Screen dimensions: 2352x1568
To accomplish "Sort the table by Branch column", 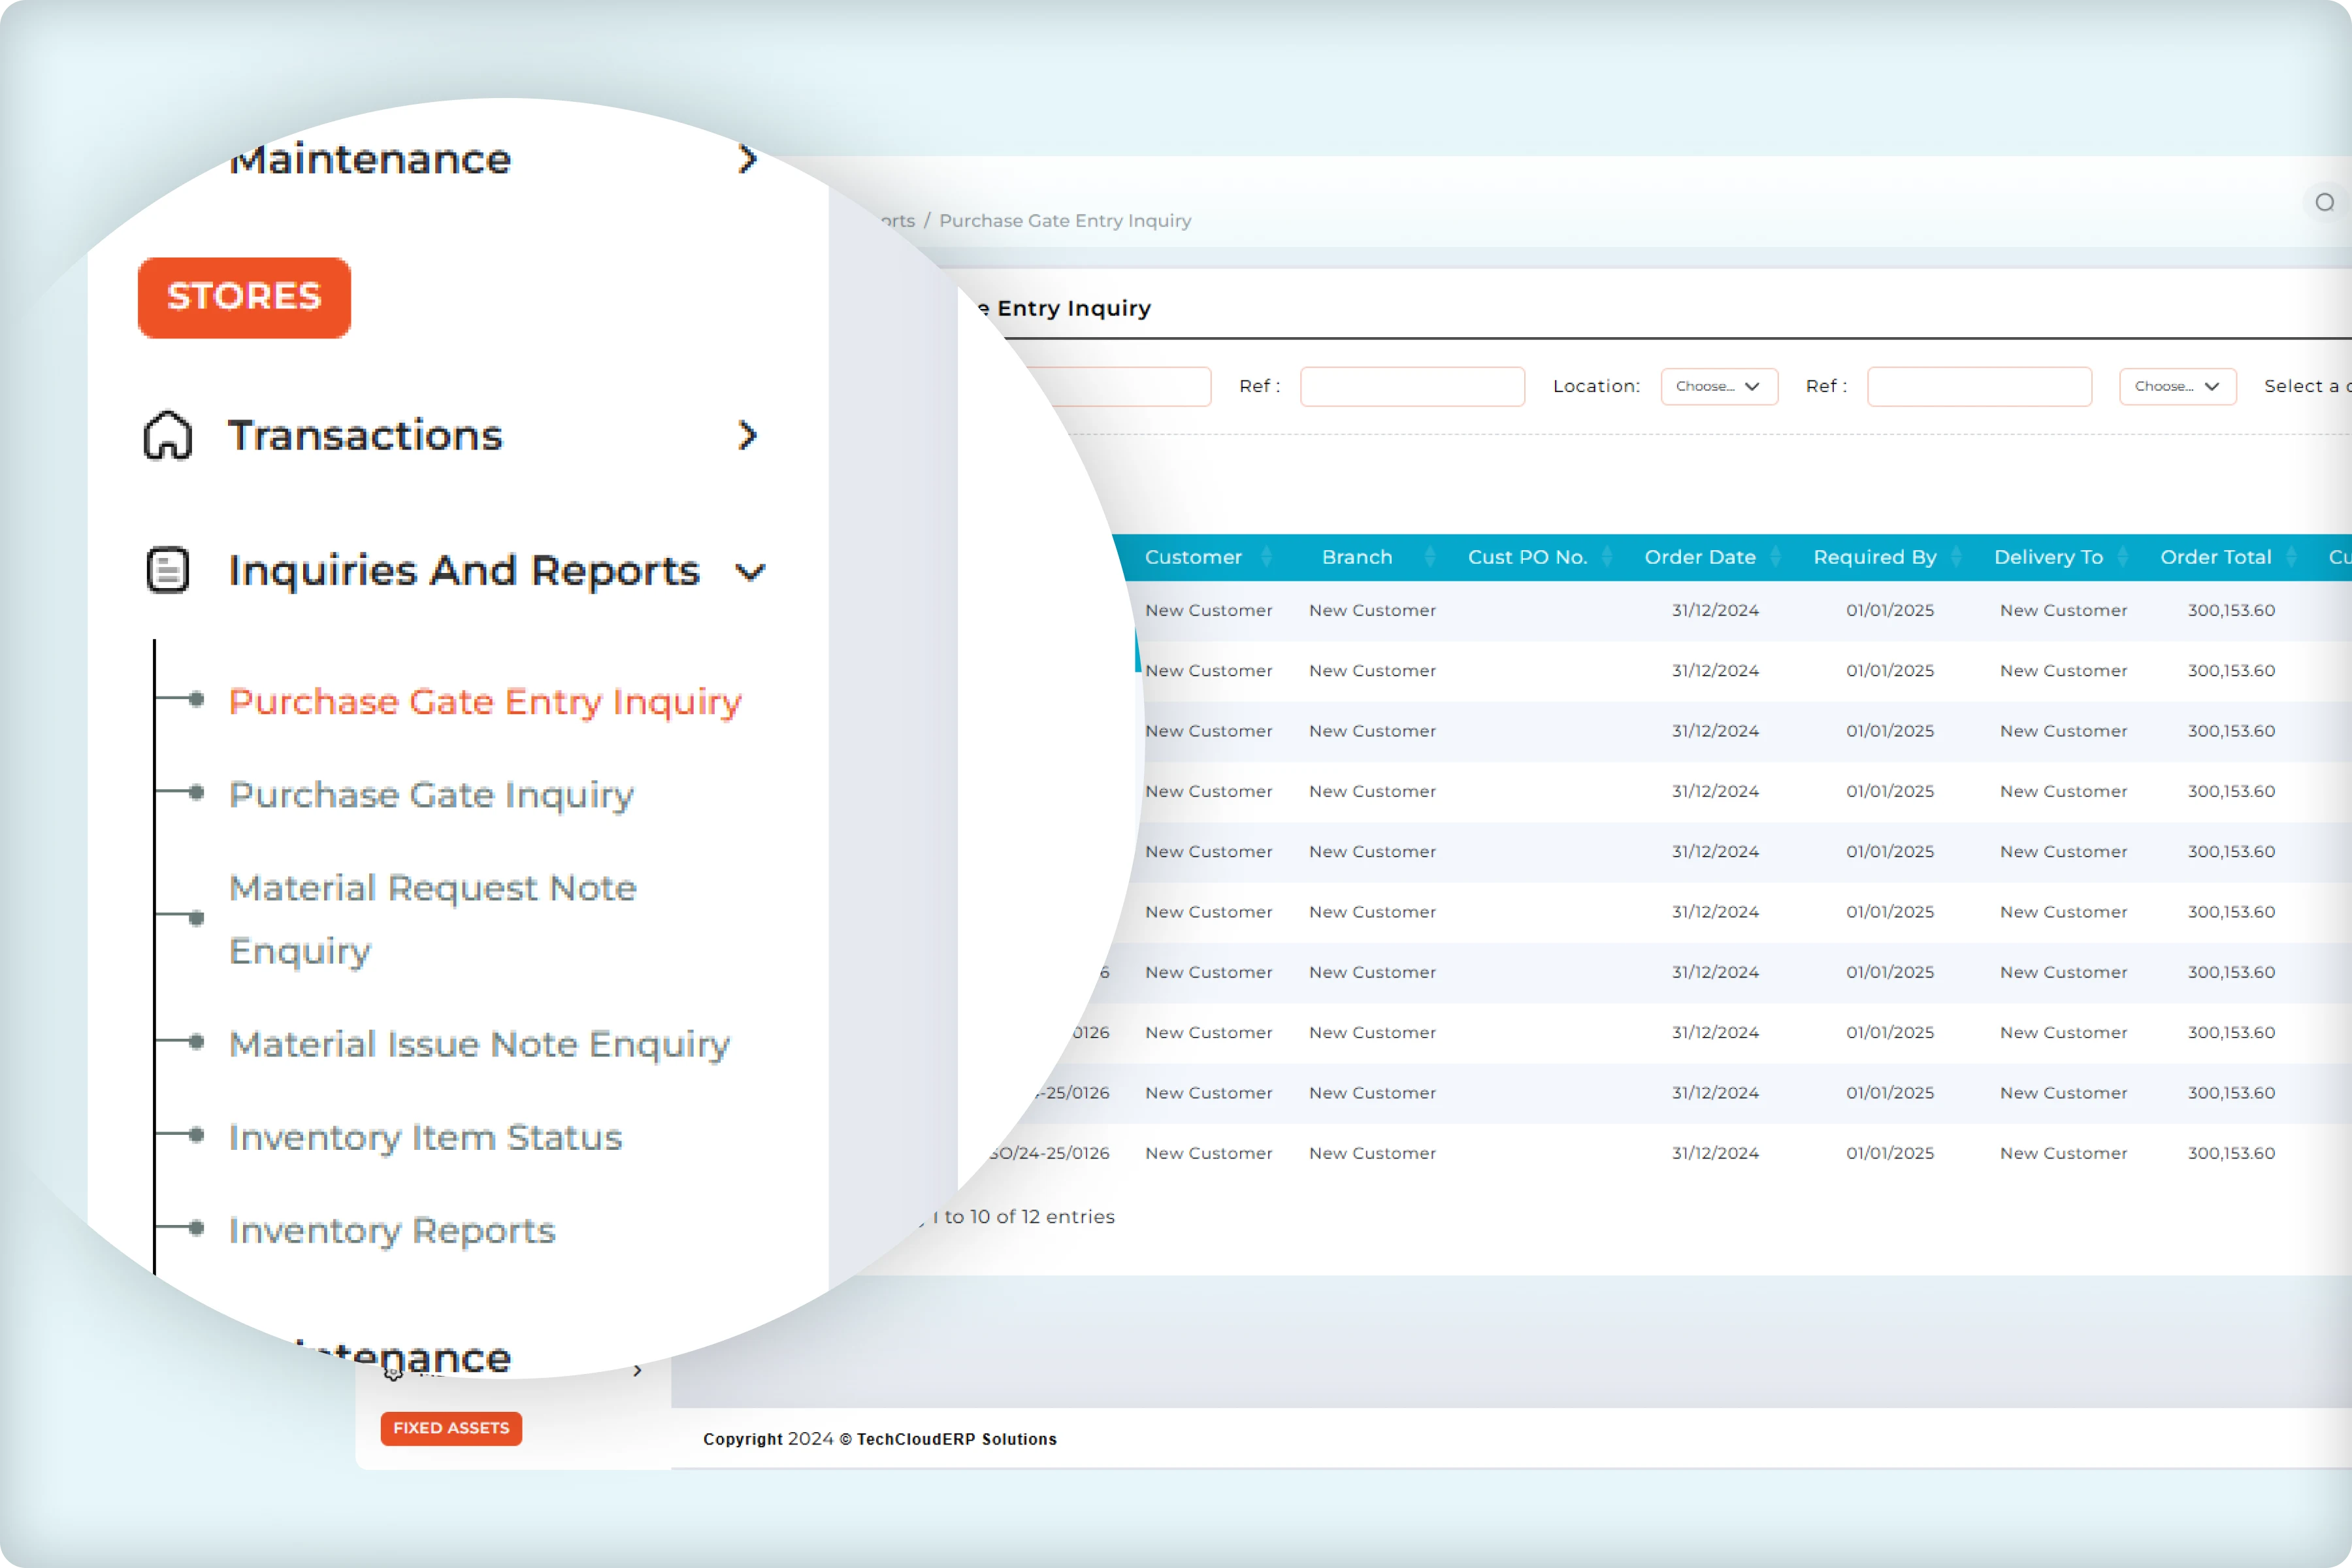I will 1357,557.
